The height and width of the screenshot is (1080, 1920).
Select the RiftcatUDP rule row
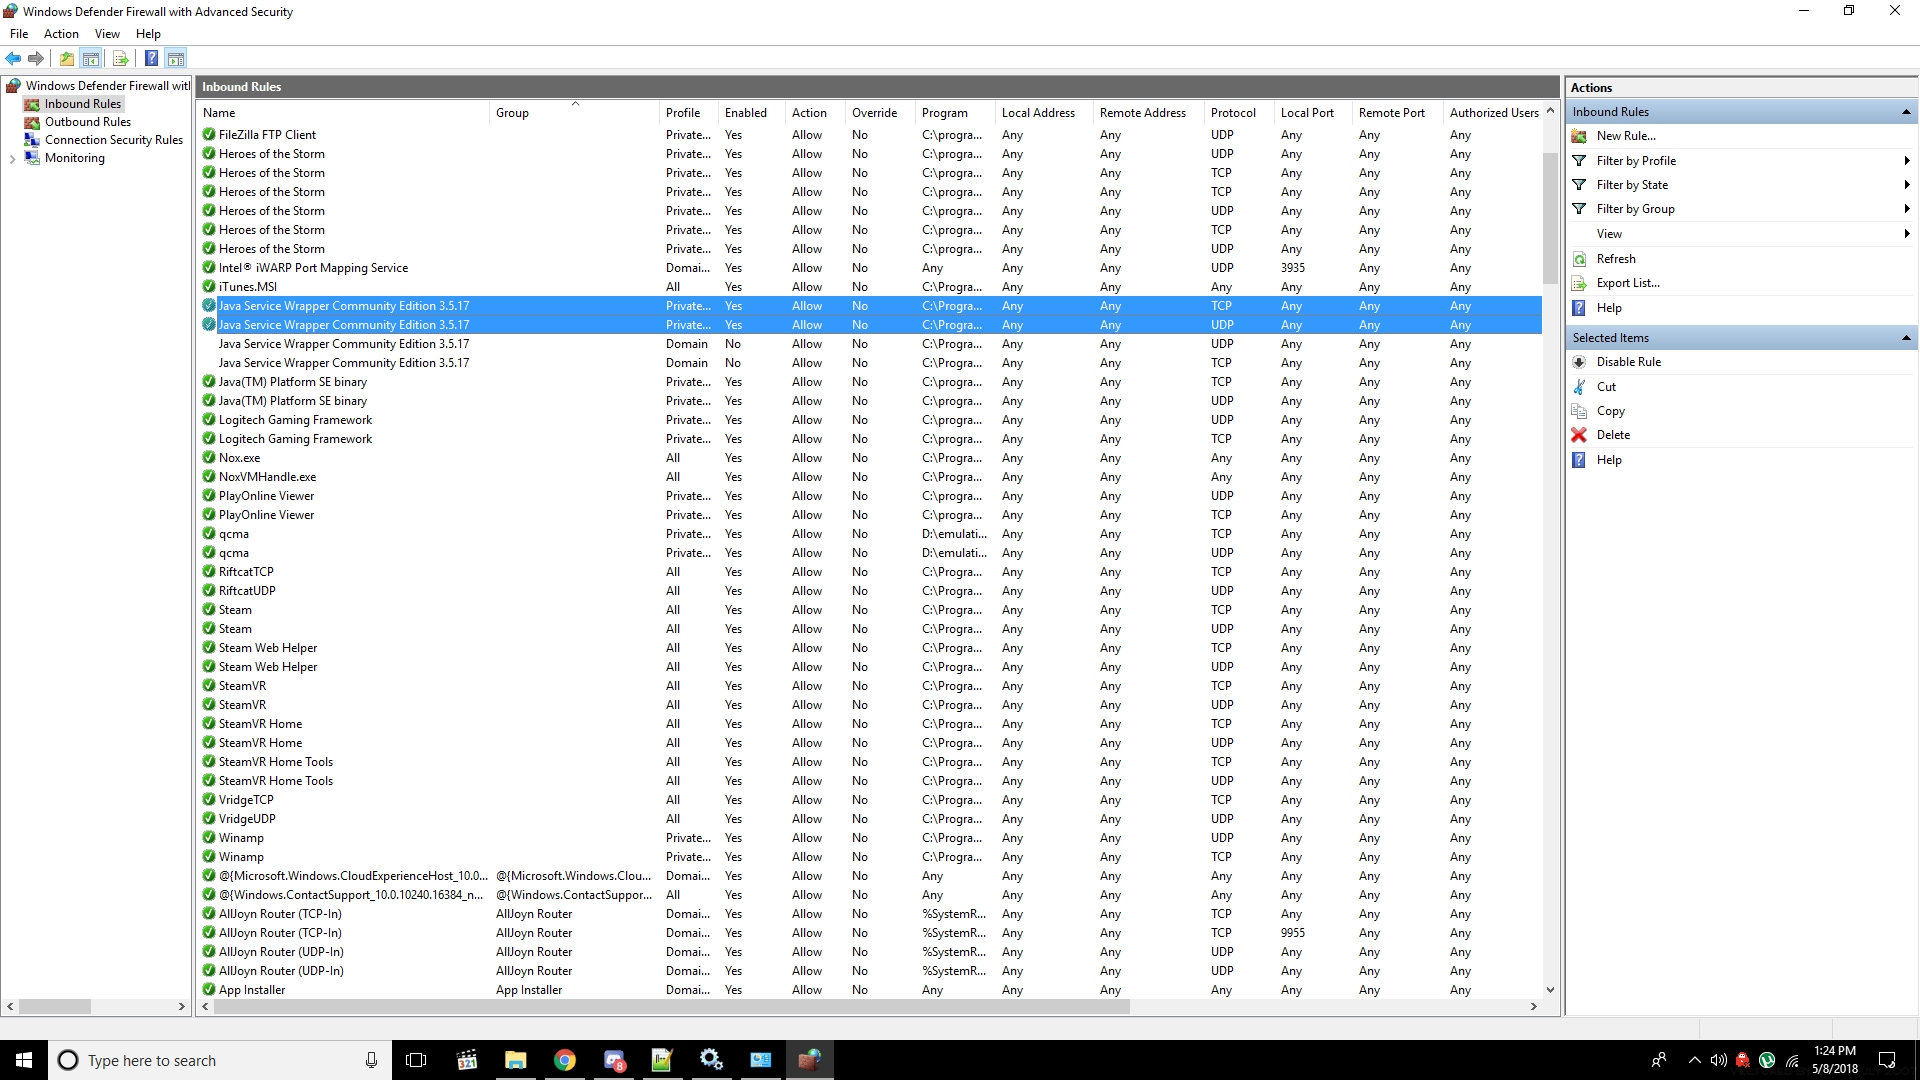870,591
